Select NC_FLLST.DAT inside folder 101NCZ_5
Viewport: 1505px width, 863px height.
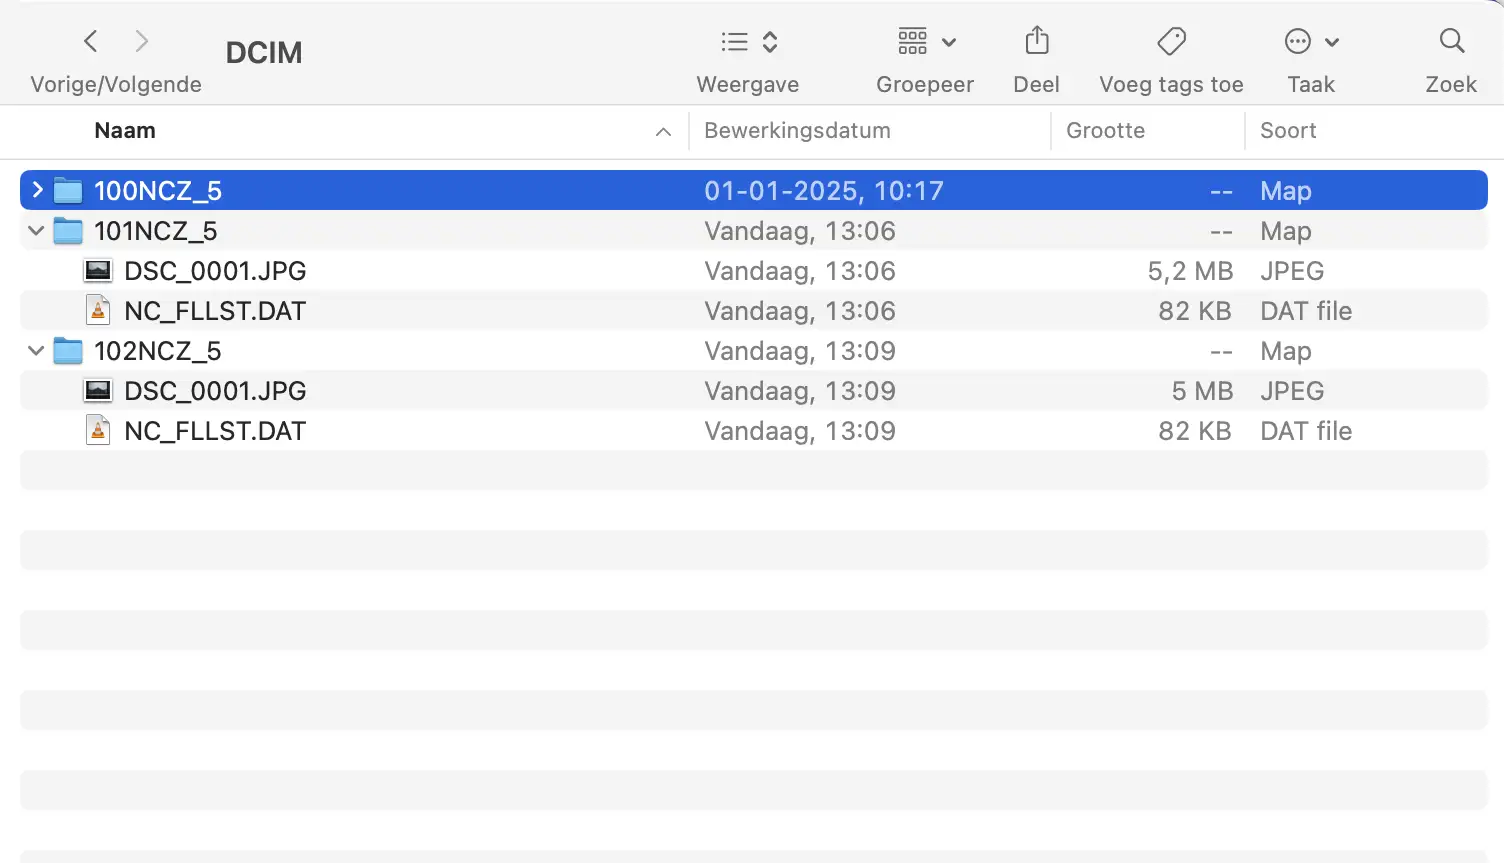(215, 311)
